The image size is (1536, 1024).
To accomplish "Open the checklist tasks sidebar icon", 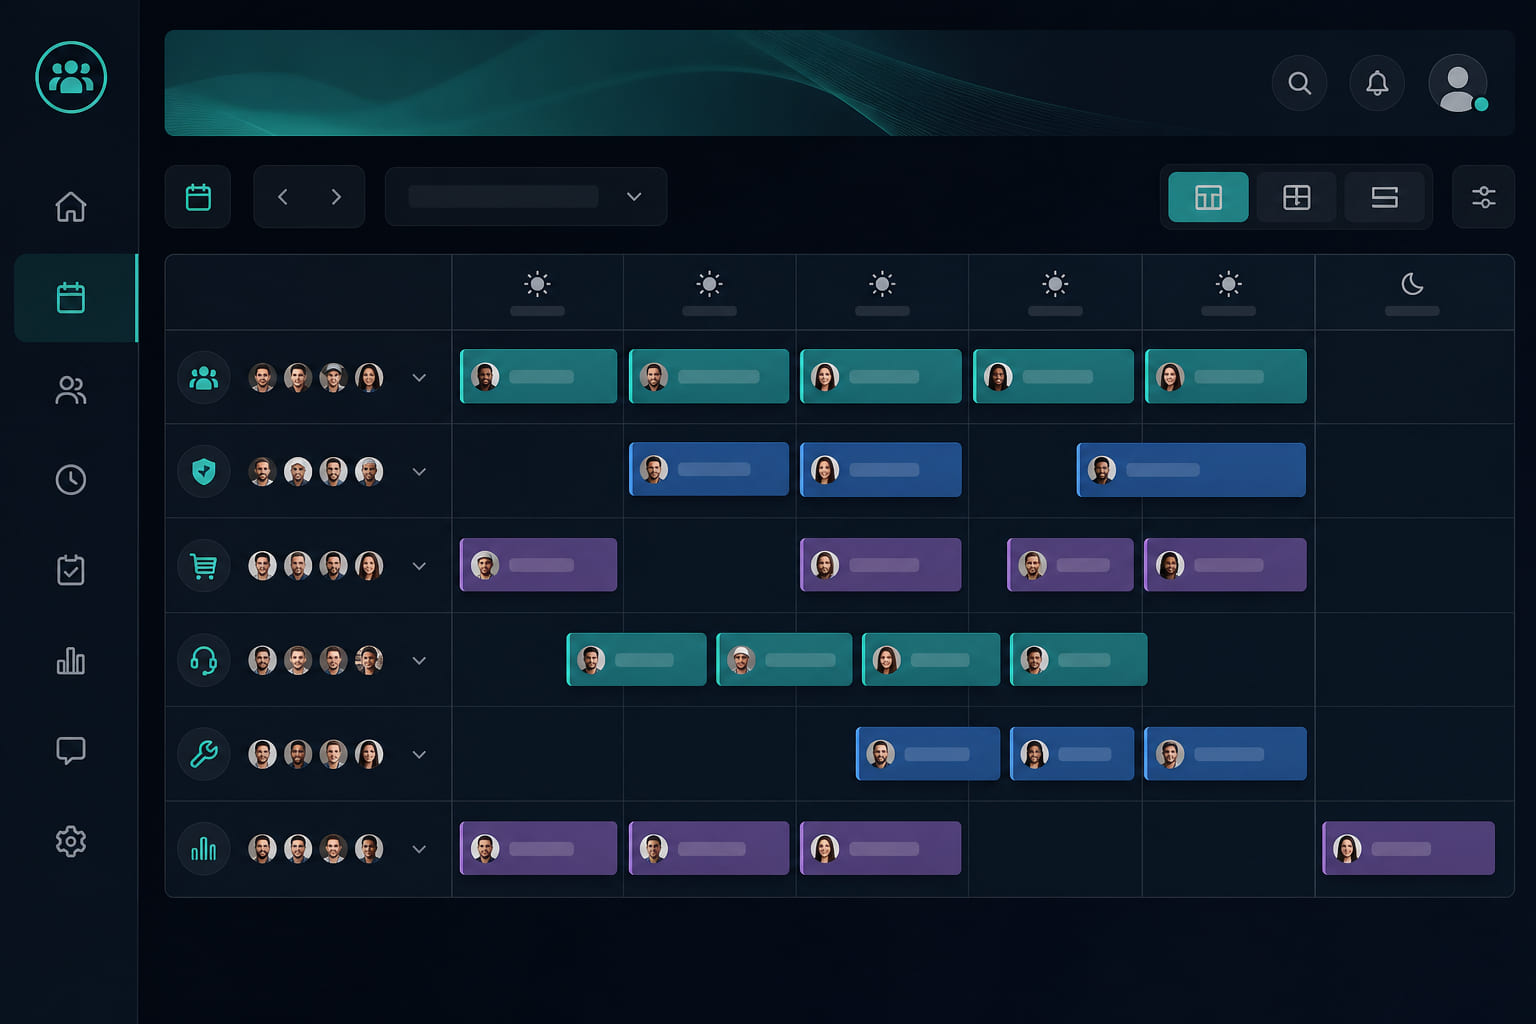I will click(x=71, y=570).
